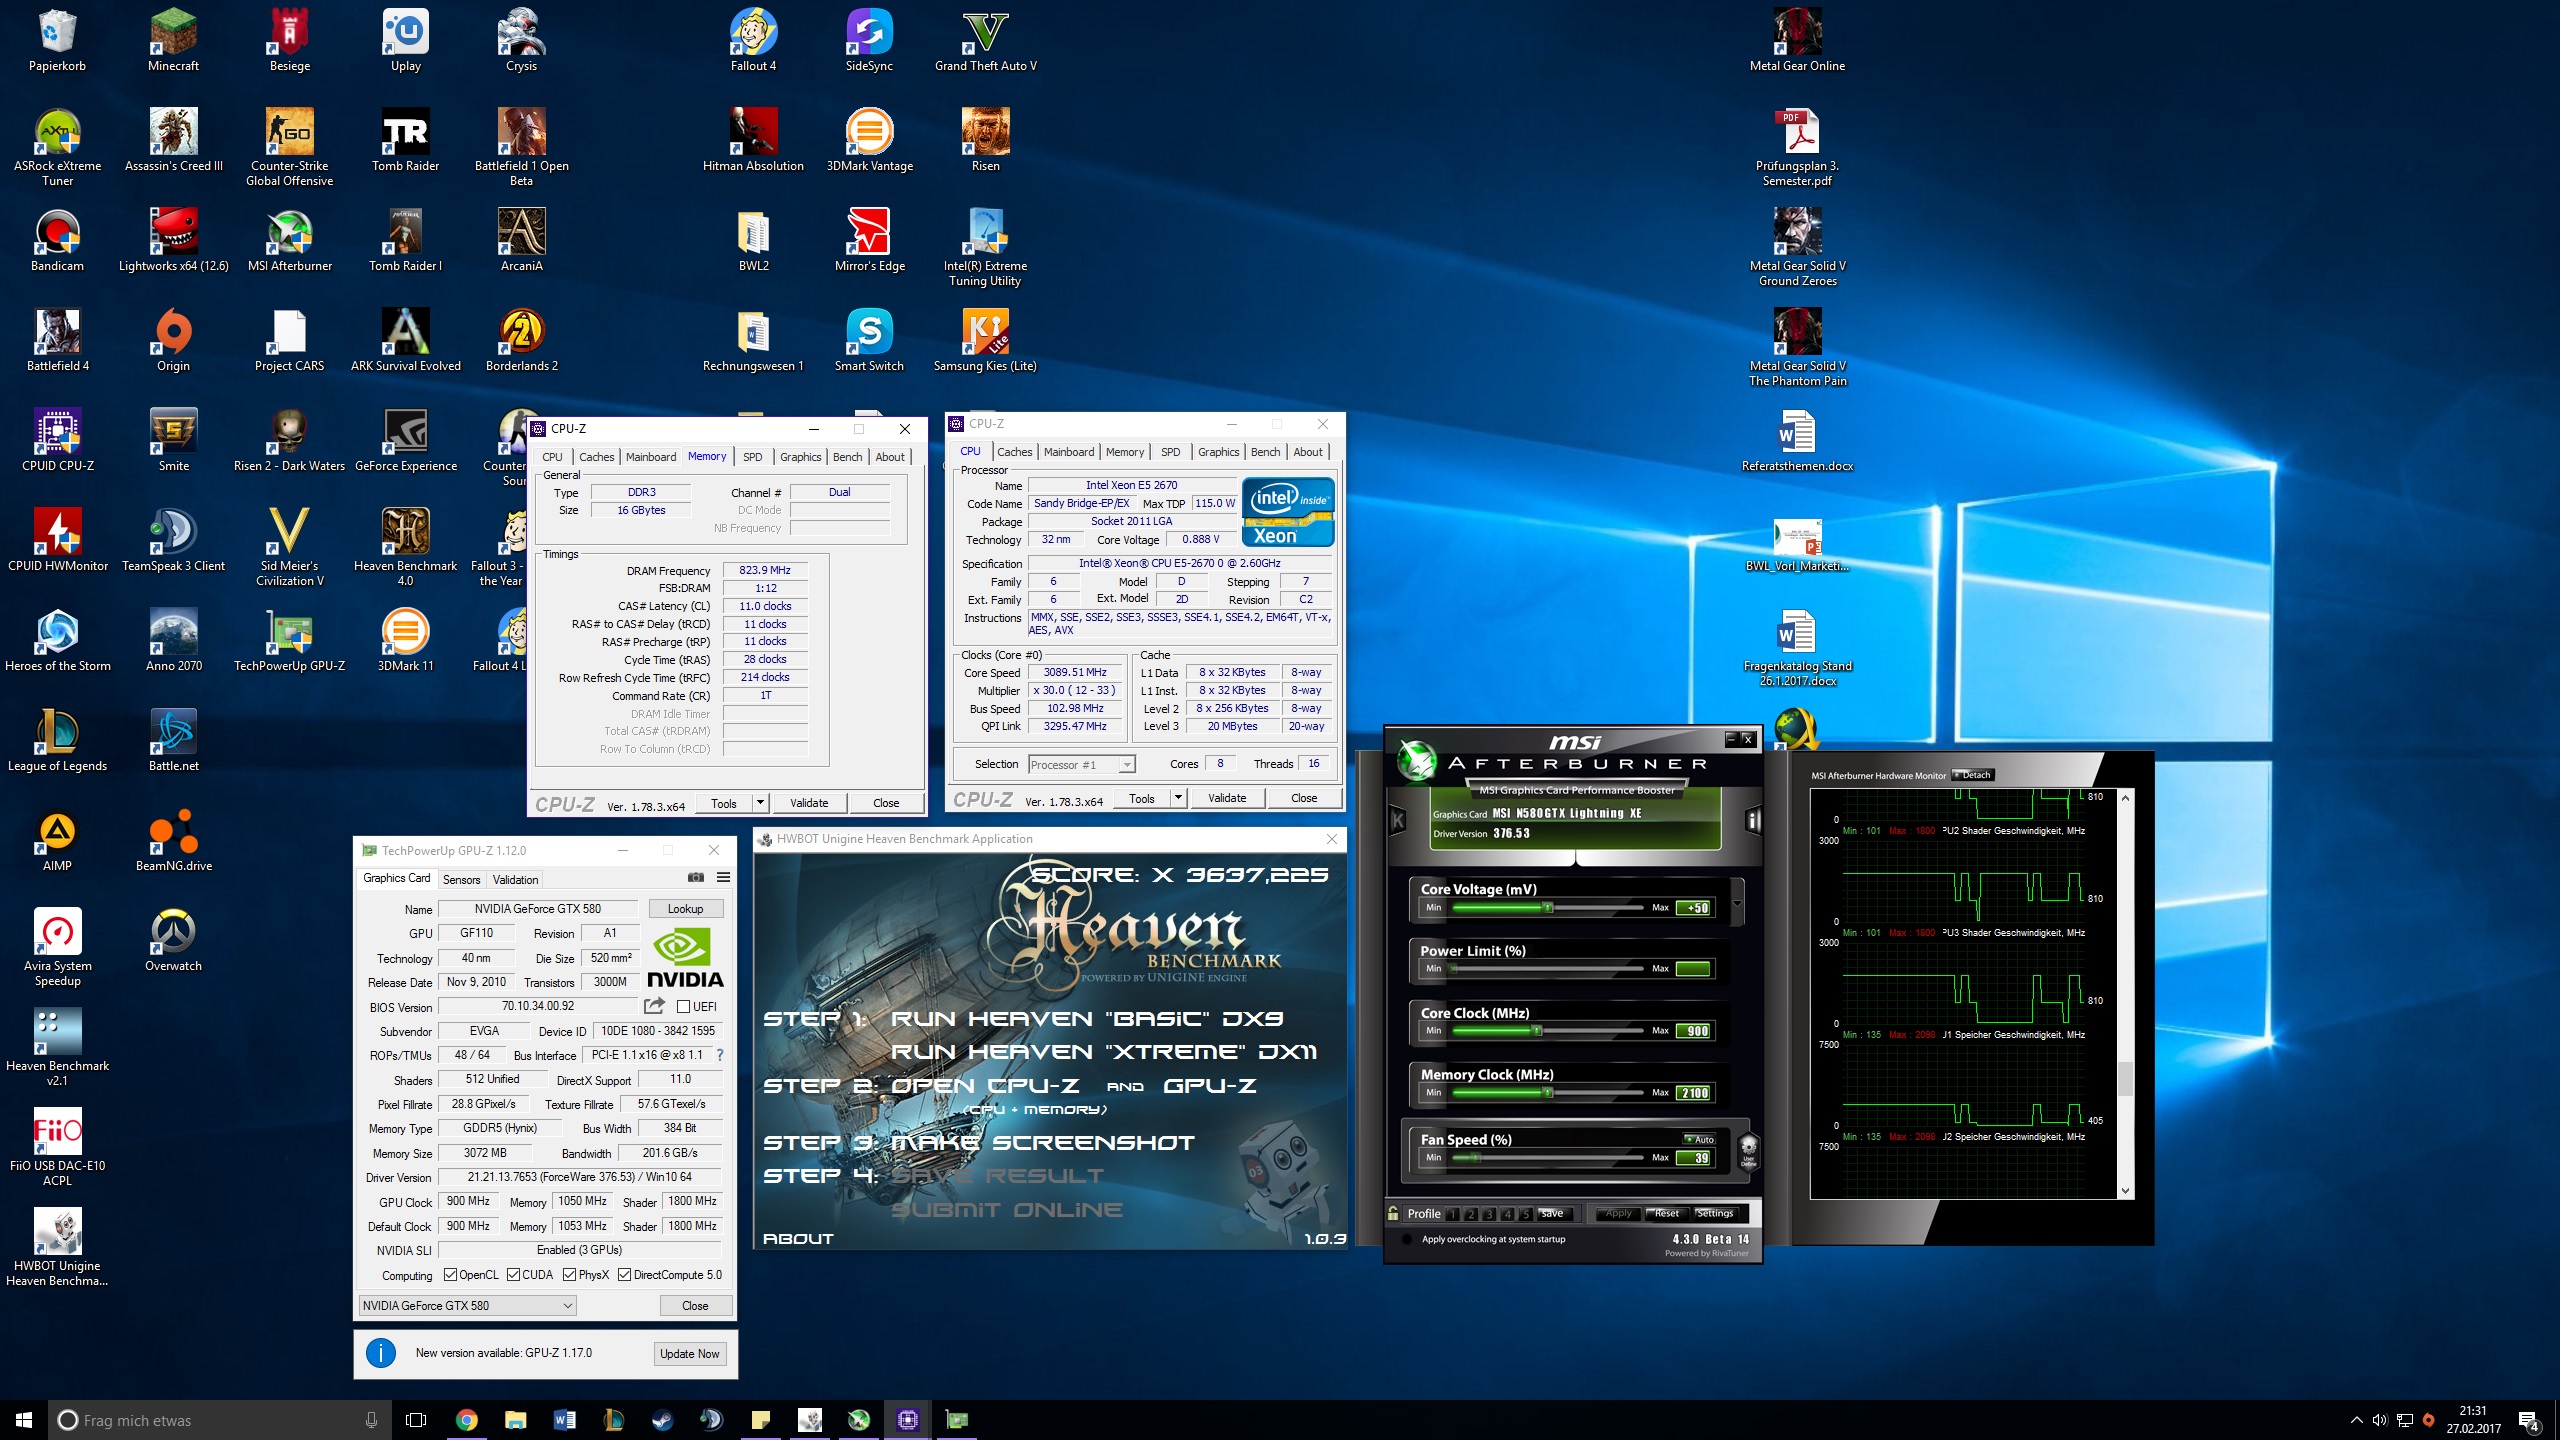The width and height of the screenshot is (2560, 1440).
Task: Click the Bus Interface question mark
Action: (x=720, y=1055)
